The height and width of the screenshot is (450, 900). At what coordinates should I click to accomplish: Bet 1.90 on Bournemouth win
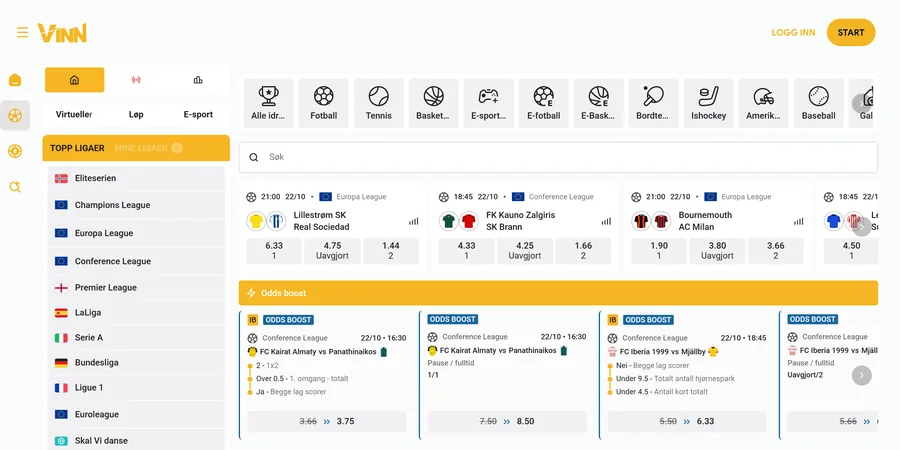[x=659, y=251]
